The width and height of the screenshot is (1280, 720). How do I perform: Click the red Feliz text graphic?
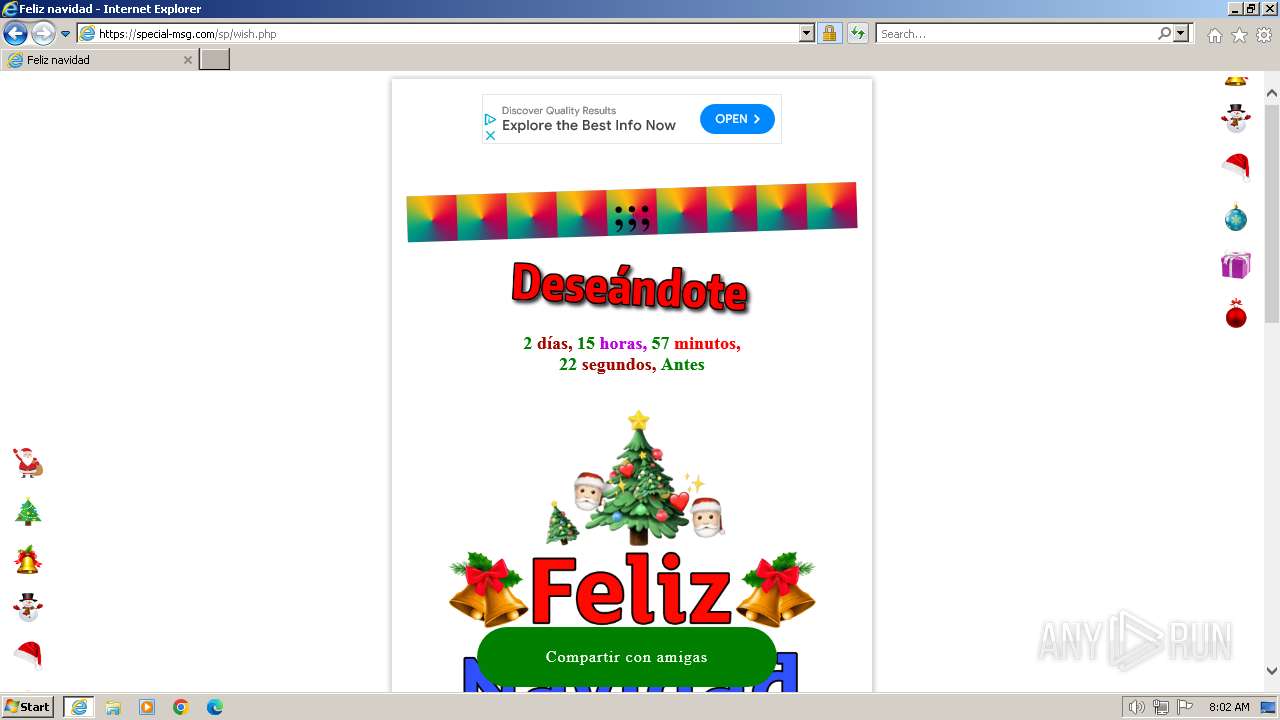631,590
